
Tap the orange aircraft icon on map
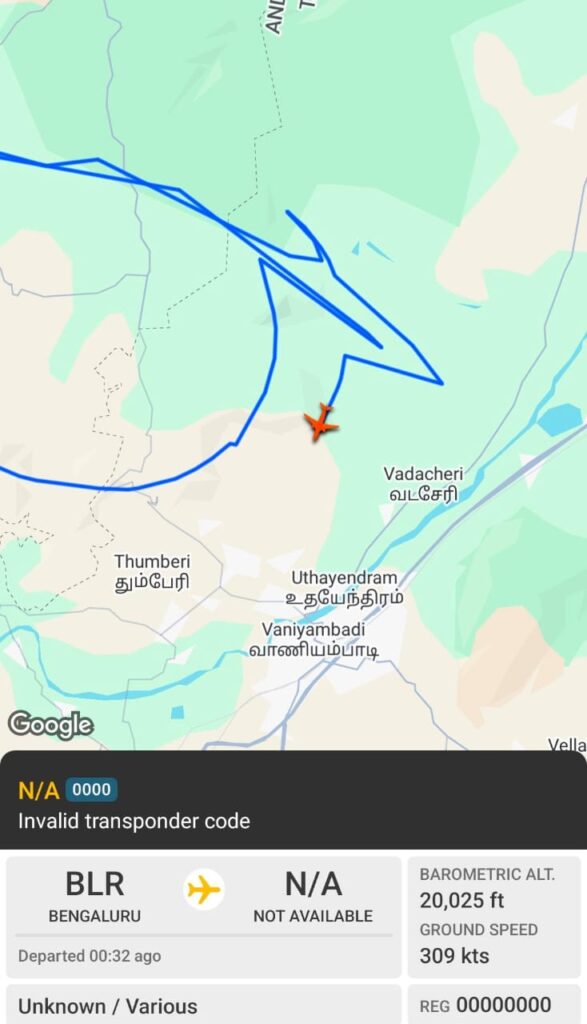pyautogui.click(x=321, y=423)
